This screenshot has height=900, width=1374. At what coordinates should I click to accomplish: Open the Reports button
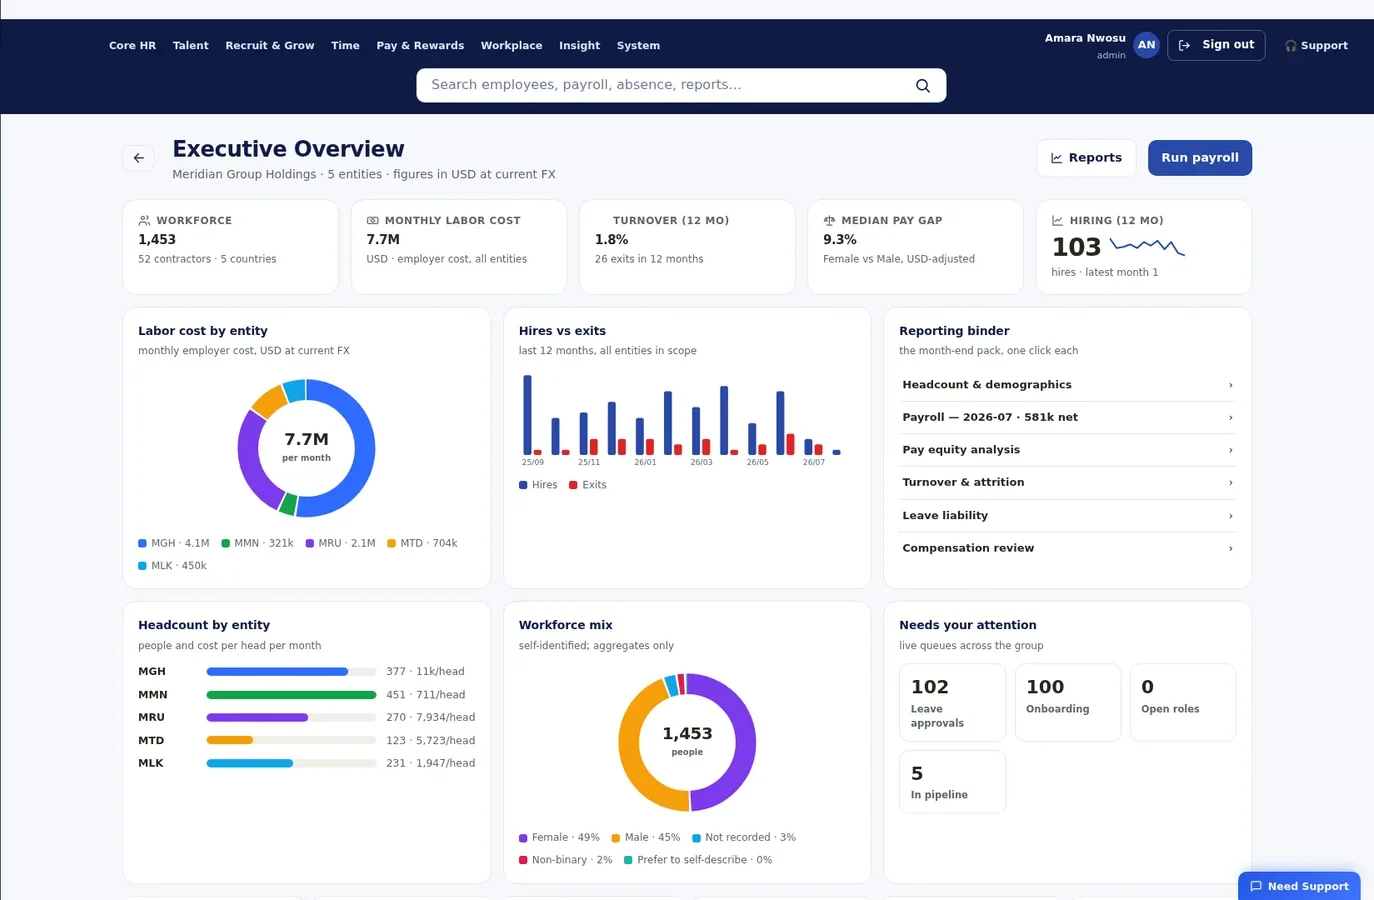[1086, 158]
